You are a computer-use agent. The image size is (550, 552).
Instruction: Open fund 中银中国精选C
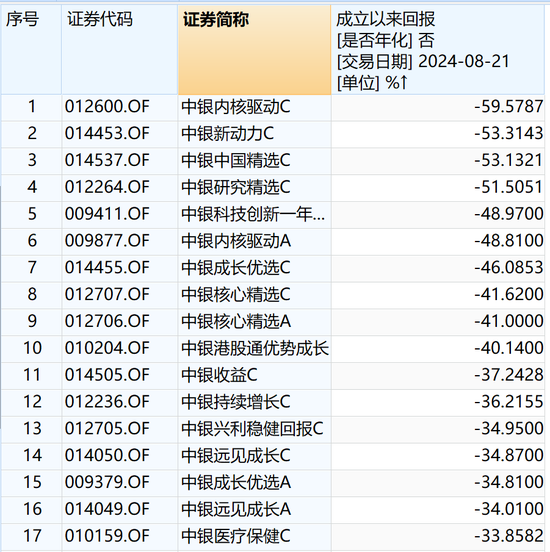pos(236,160)
